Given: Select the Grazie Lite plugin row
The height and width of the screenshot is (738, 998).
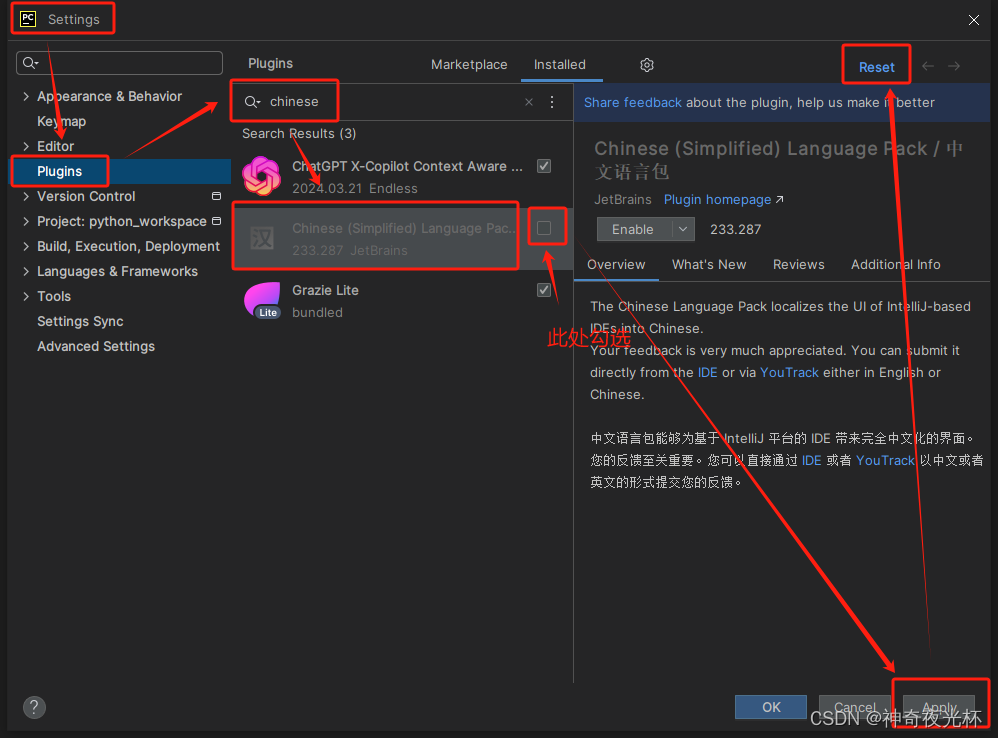Looking at the screenshot, I should (x=402, y=300).
